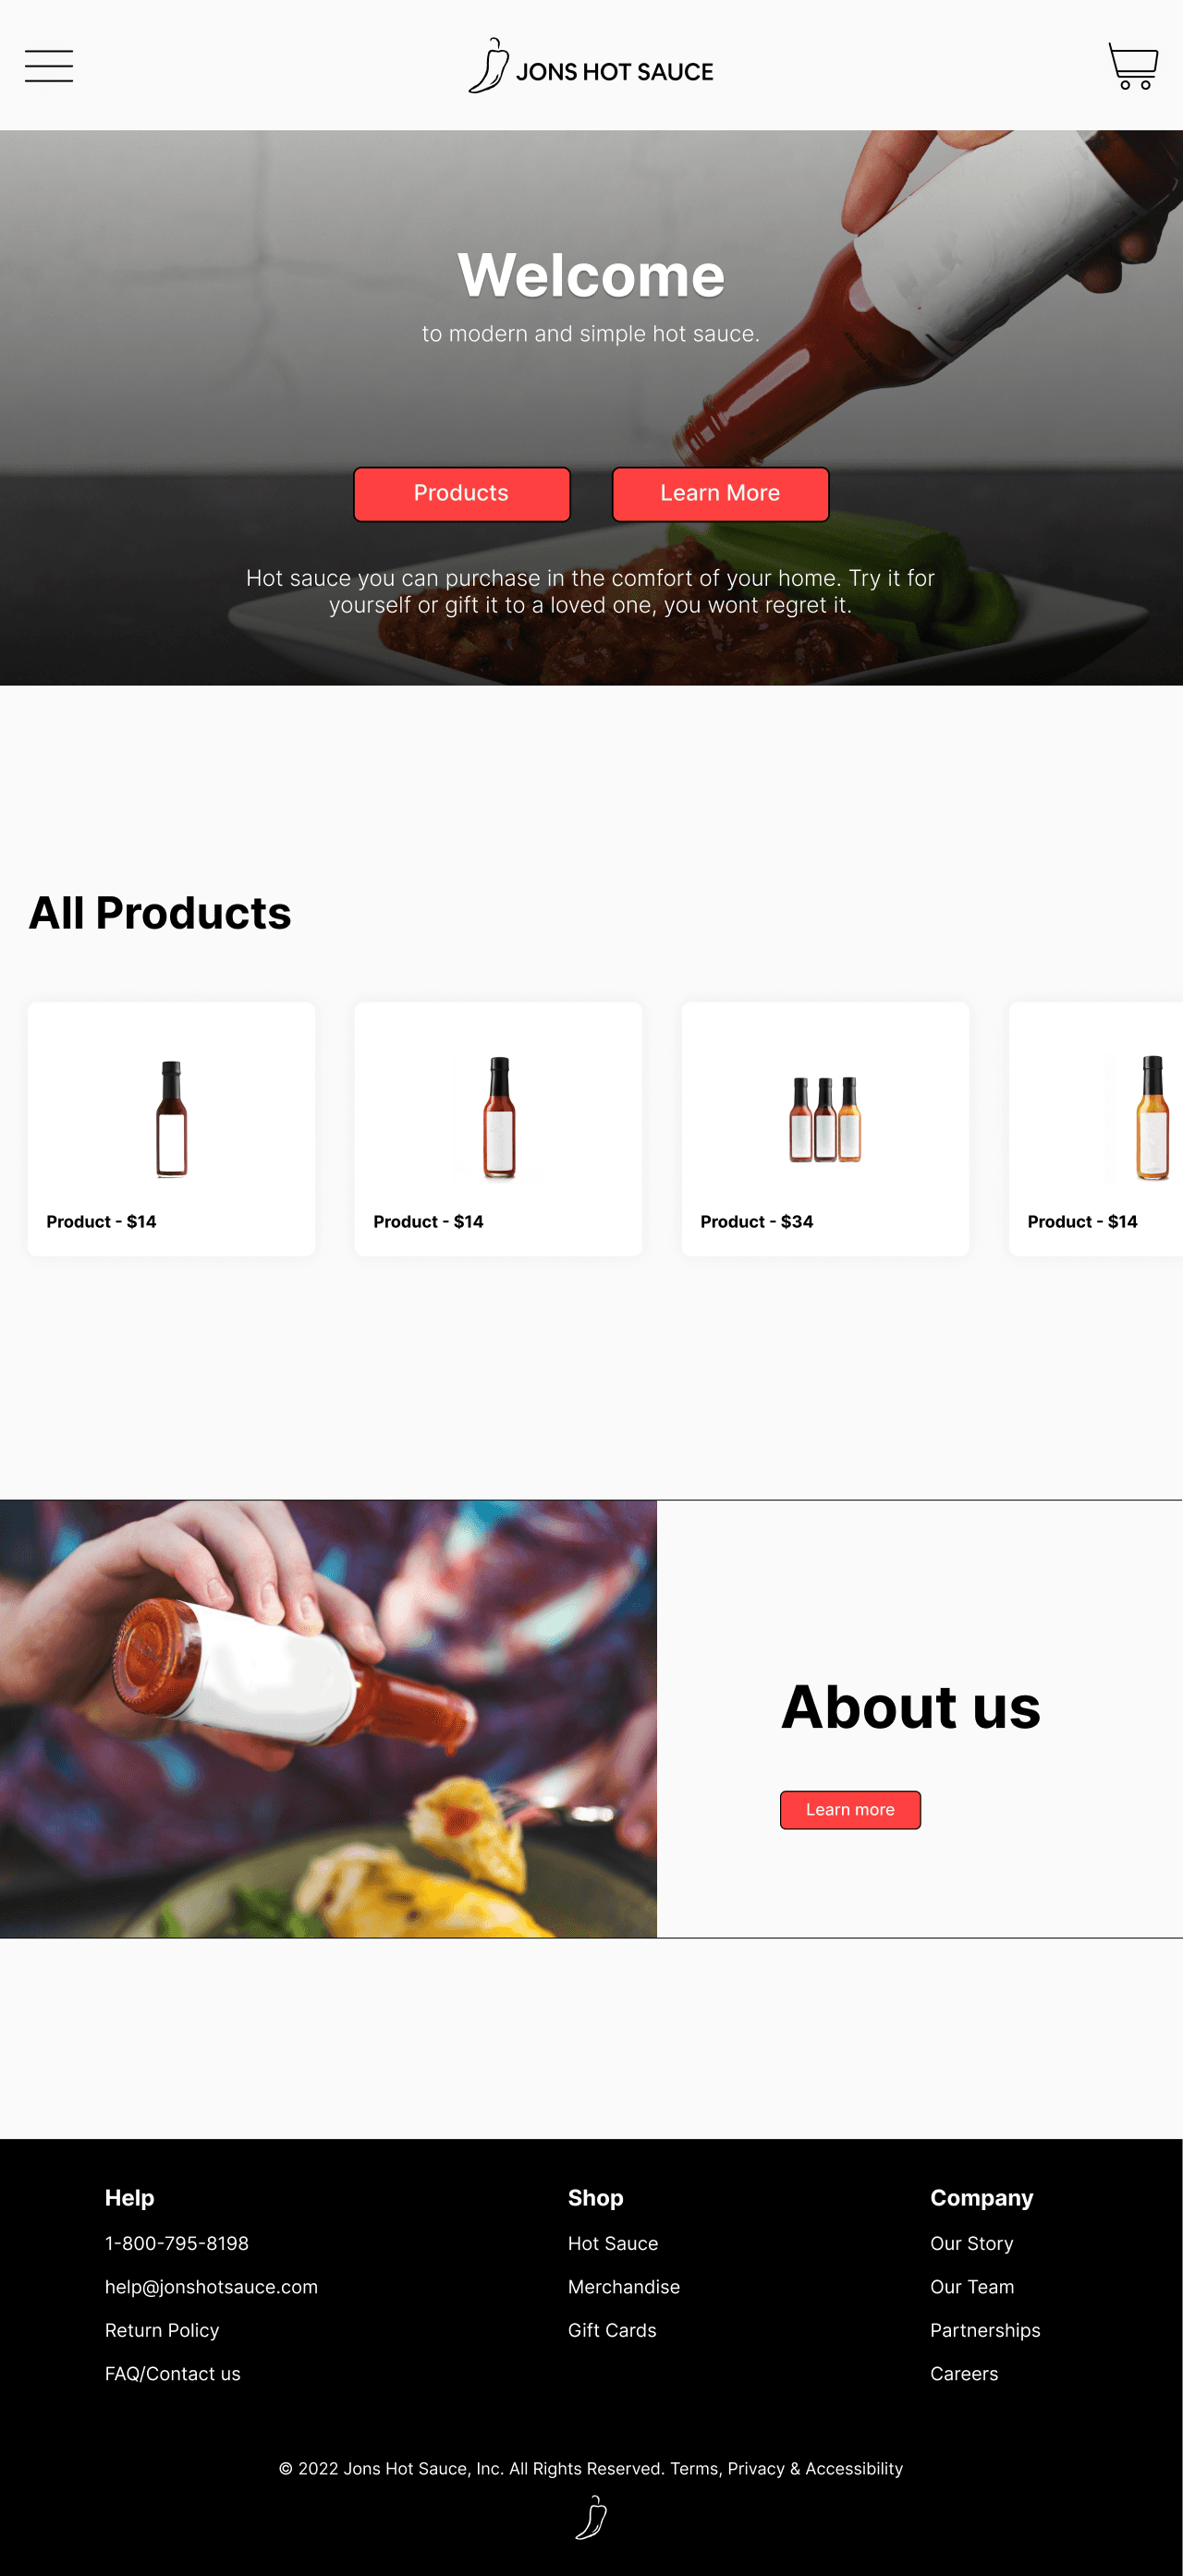Select the dark bottle $14 product image
Image resolution: width=1183 pixels, height=2576 pixels.
(x=172, y=1118)
